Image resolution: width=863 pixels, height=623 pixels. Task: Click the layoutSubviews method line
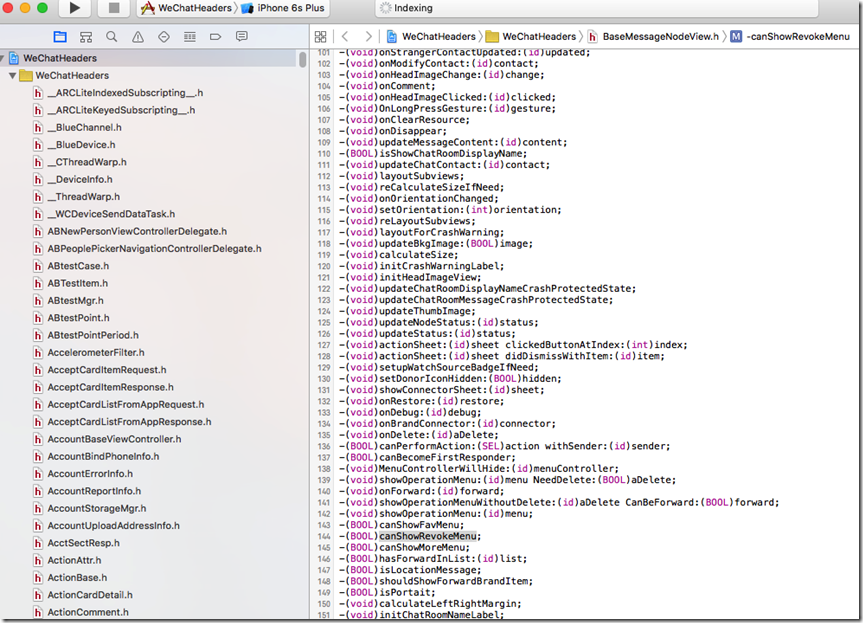(401, 176)
